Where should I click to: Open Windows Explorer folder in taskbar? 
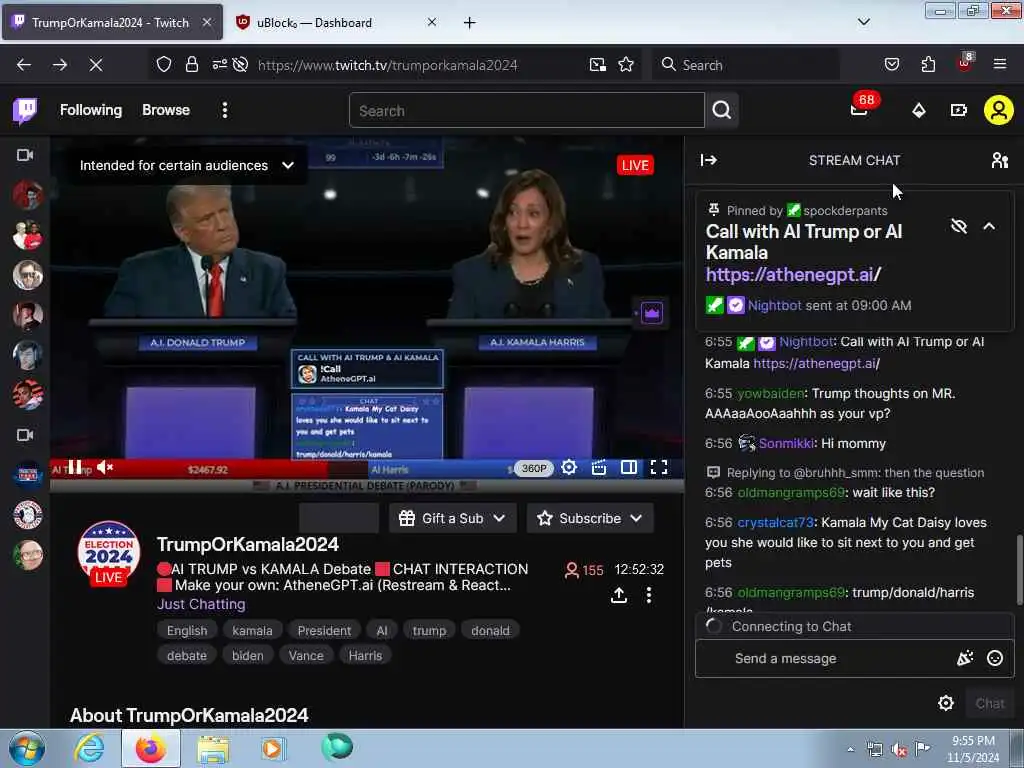tap(213, 749)
